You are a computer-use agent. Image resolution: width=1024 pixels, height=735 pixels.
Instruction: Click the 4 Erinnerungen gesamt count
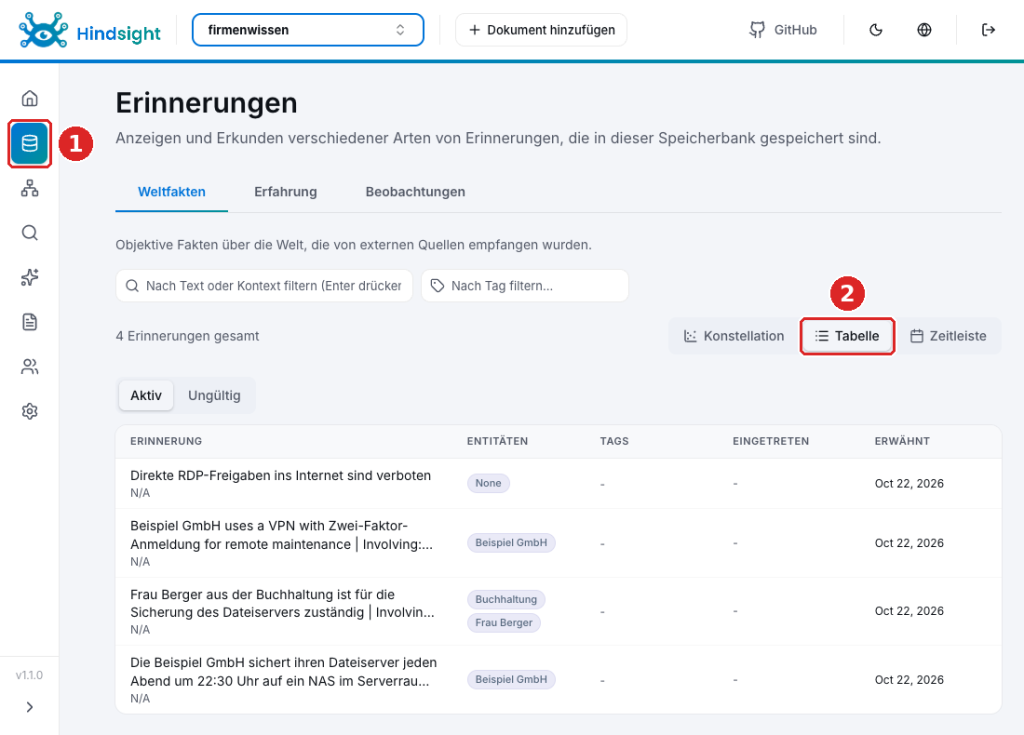pyautogui.click(x=187, y=336)
